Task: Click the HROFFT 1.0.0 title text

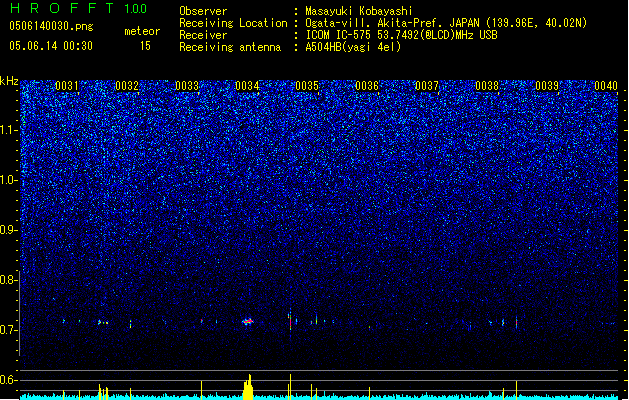Action: point(78,8)
